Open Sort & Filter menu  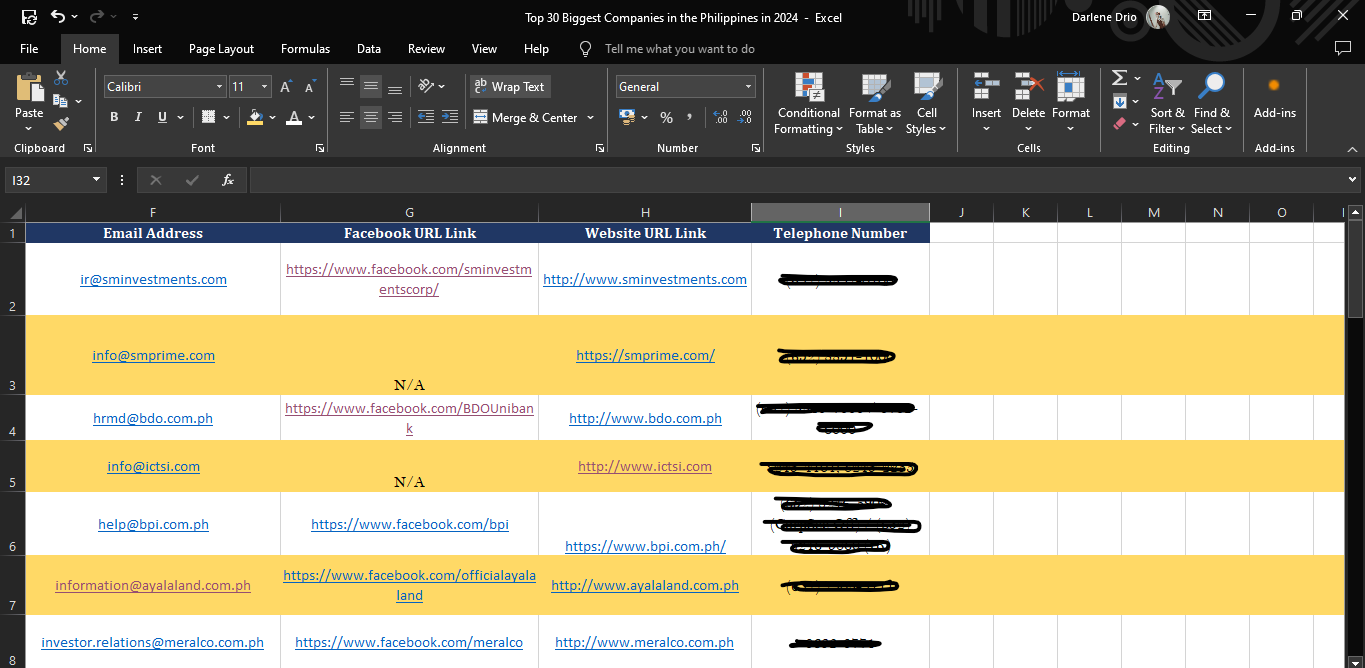coord(1167,103)
